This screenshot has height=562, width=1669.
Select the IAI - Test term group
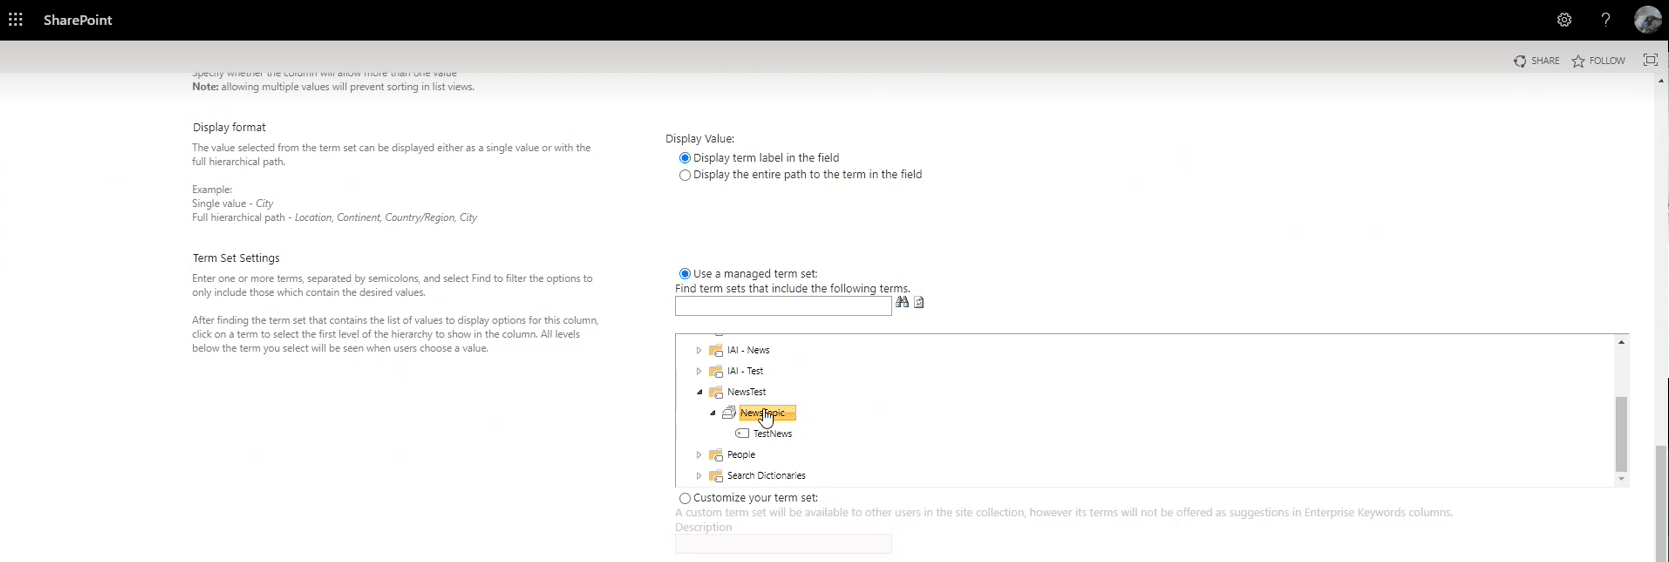[x=745, y=371]
